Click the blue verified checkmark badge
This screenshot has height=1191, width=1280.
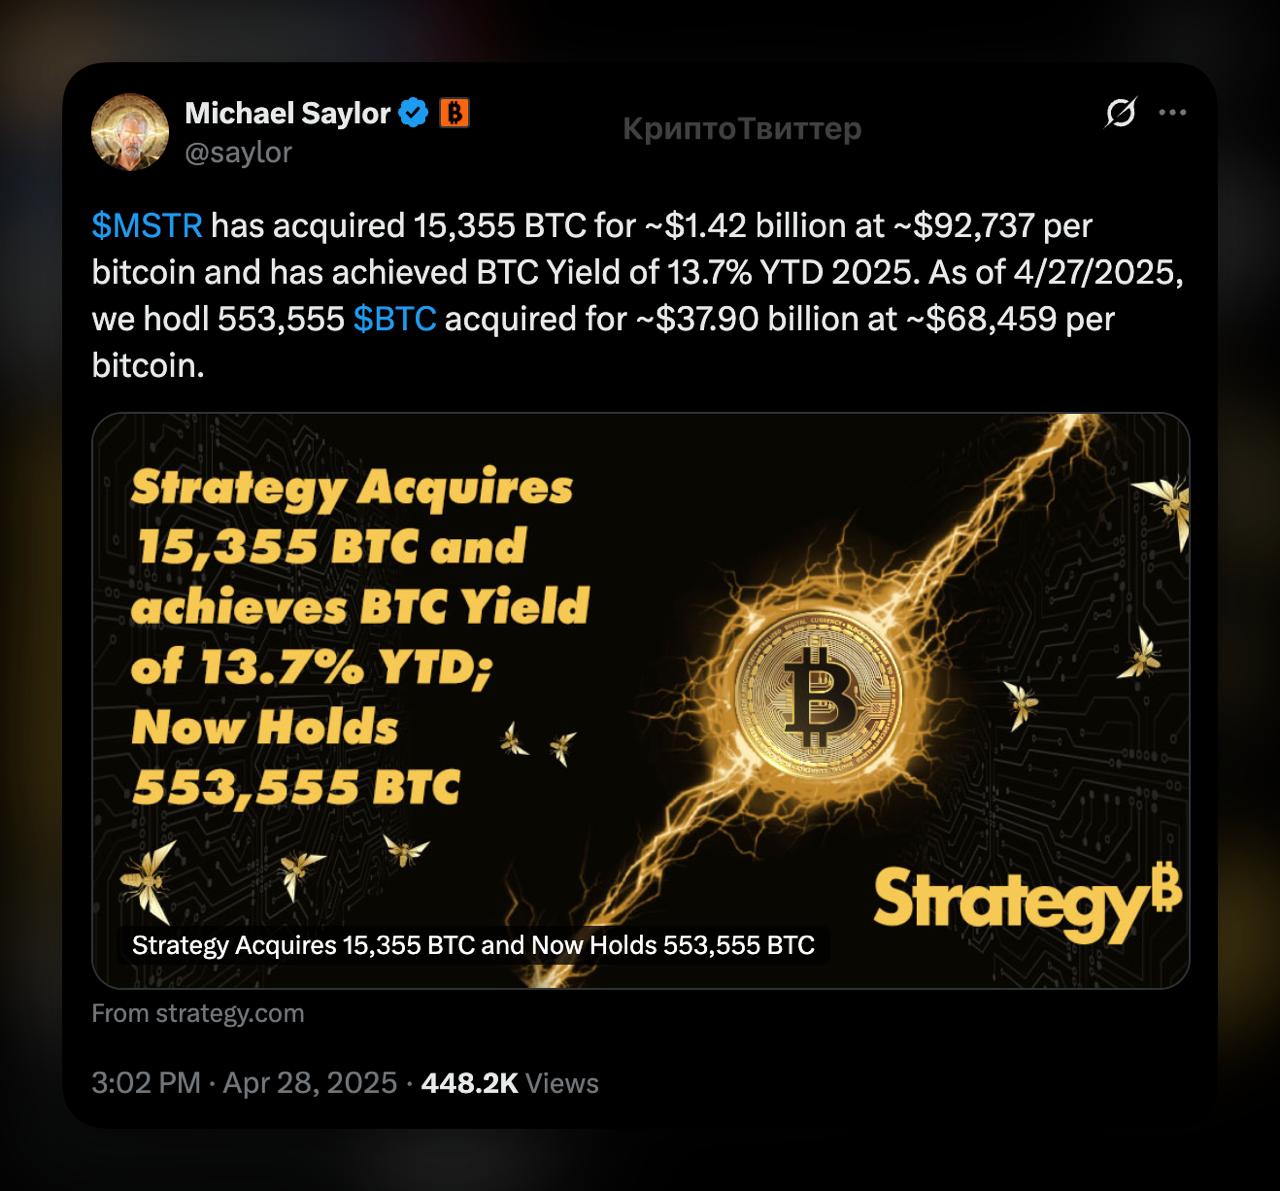click(413, 113)
